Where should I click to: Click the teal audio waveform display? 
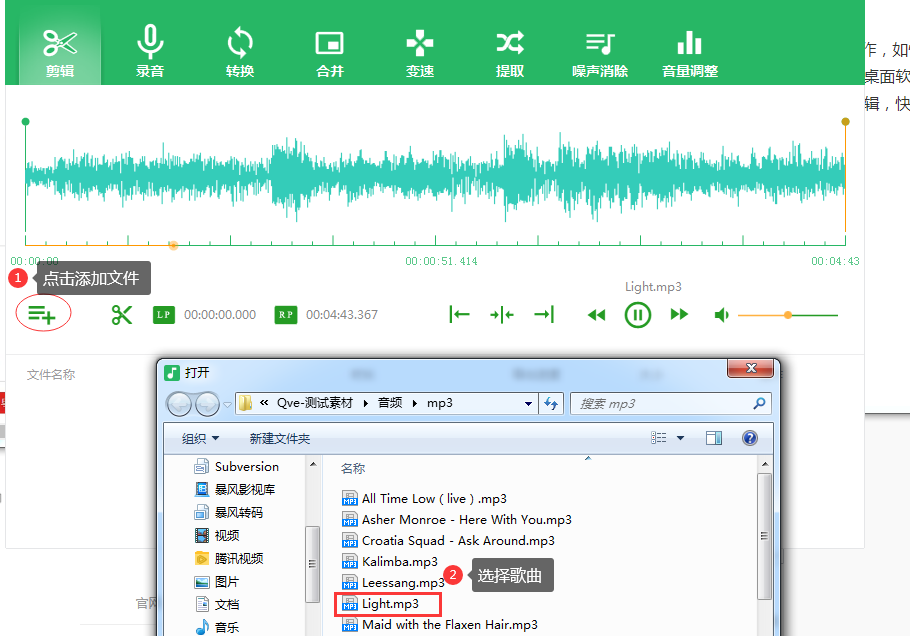435,176
